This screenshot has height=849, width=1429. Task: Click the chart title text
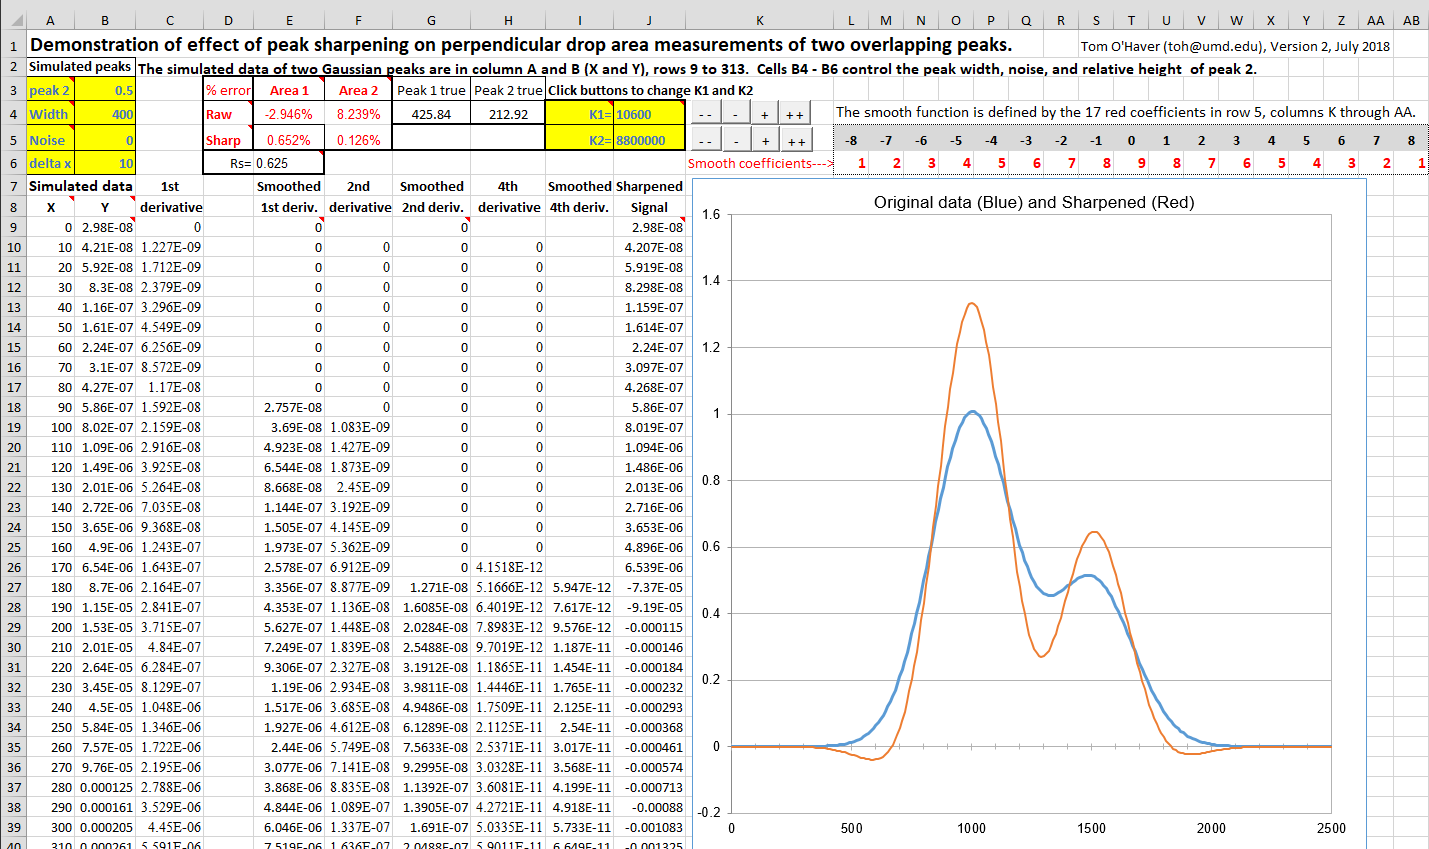(x=1033, y=202)
